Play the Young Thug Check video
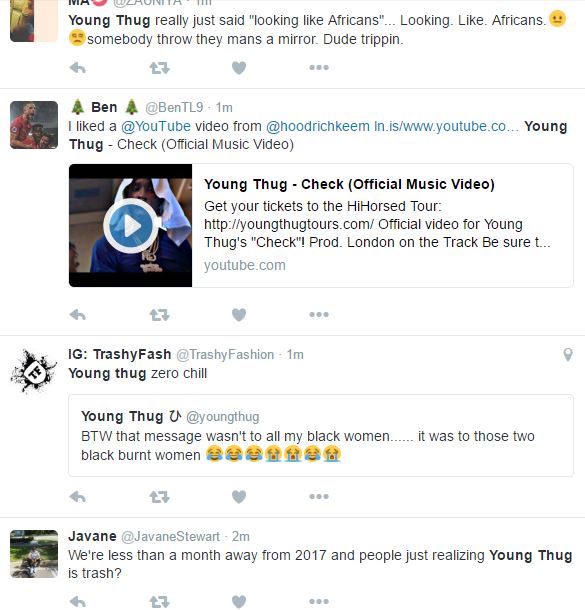 coord(131,226)
